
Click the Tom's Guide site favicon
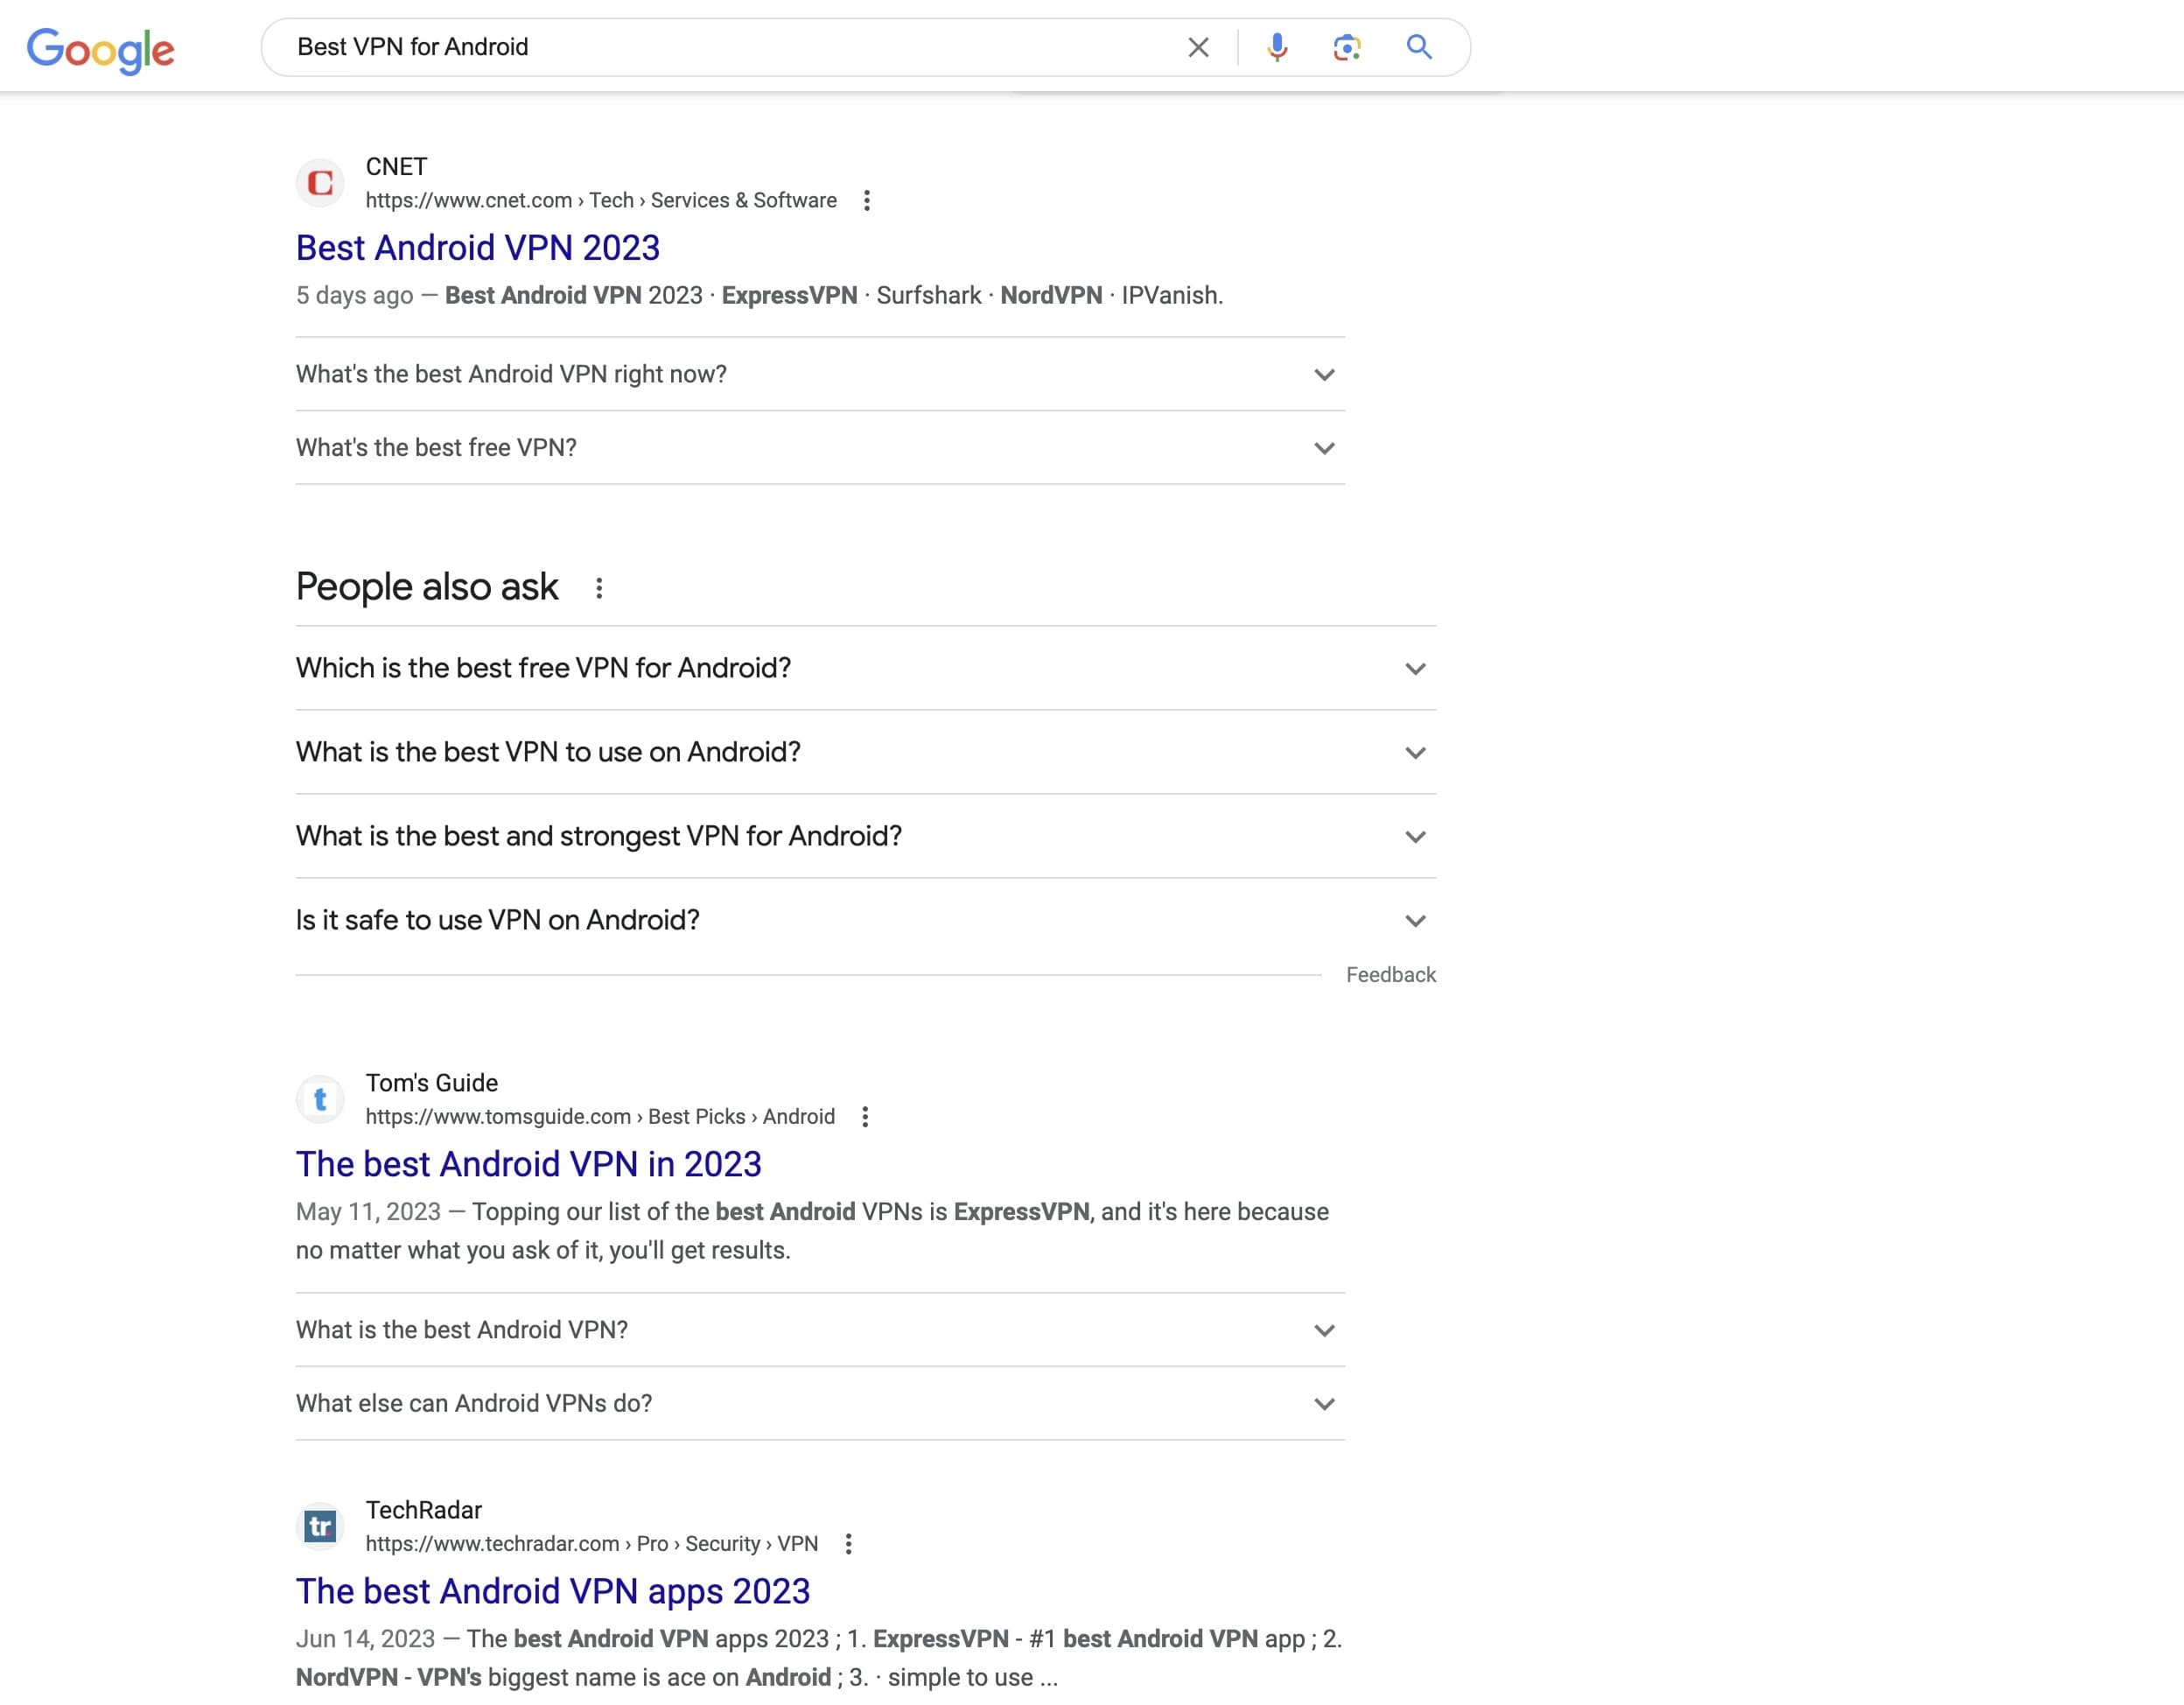pyautogui.click(x=320, y=1099)
